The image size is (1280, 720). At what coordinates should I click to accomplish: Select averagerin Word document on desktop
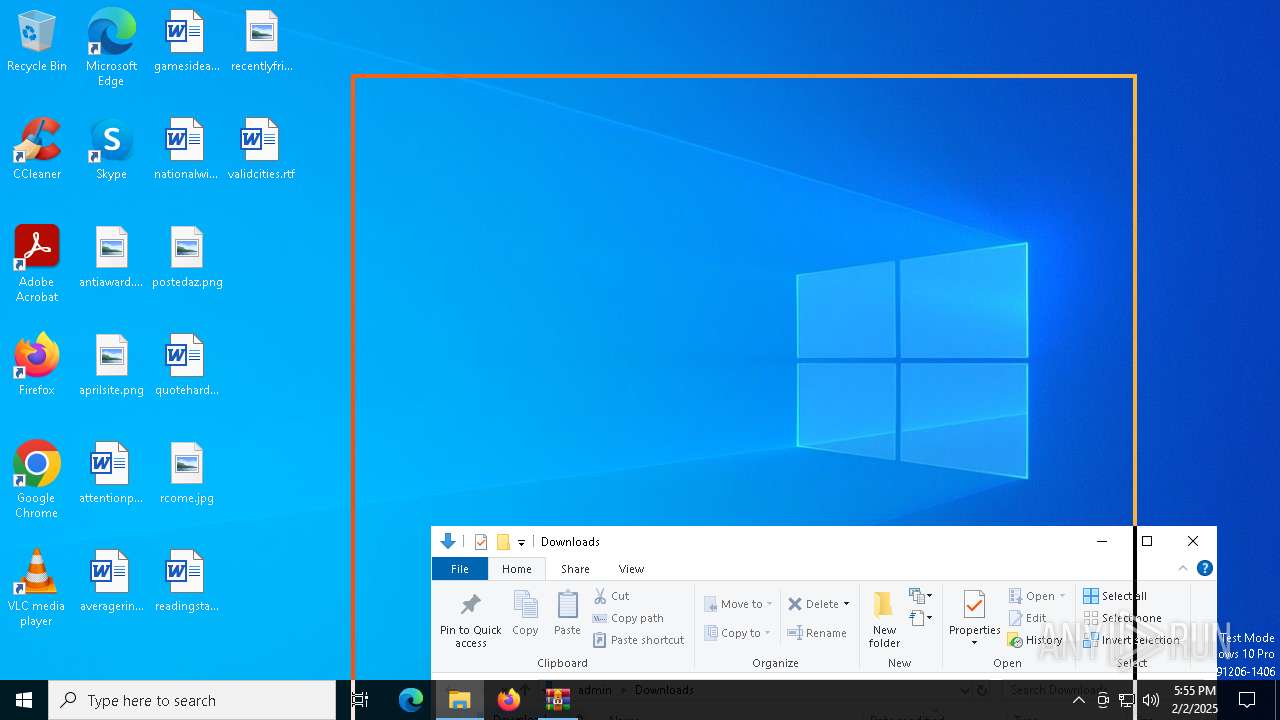coord(111,581)
